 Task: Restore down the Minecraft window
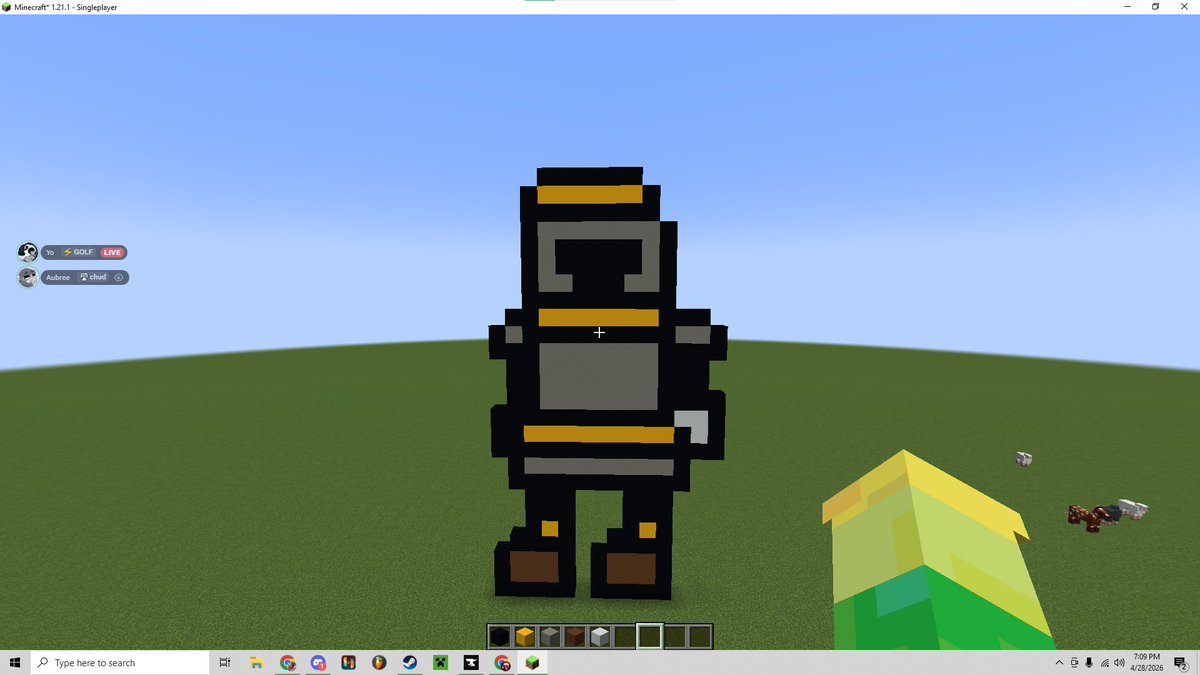(x=1155, y=6)
